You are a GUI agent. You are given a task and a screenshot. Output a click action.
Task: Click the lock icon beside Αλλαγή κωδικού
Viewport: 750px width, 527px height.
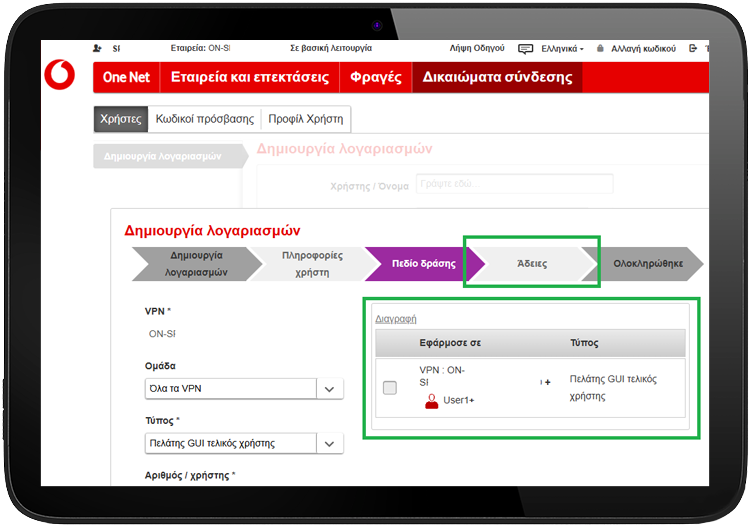pos(600,48)
